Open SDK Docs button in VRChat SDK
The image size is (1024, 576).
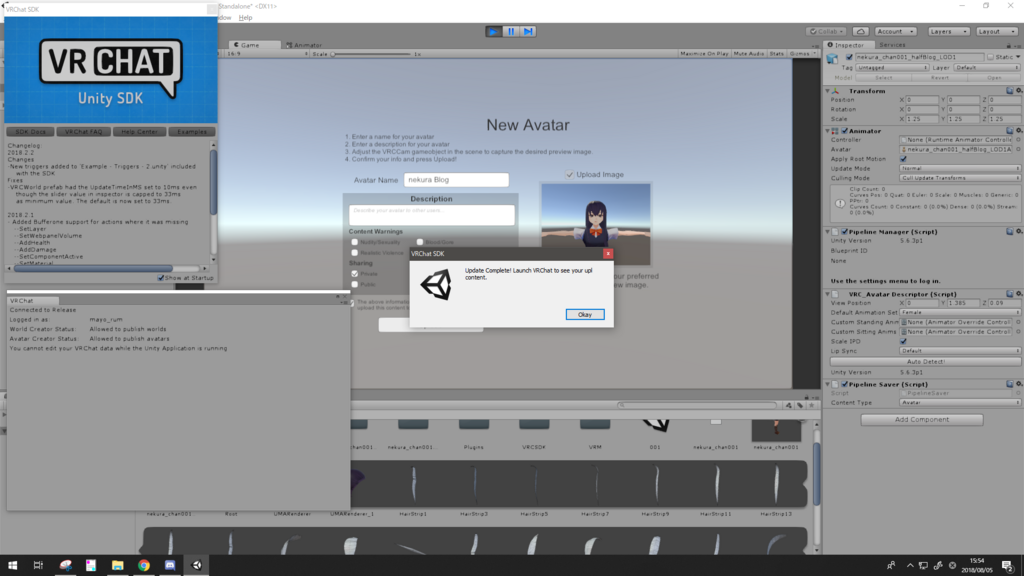tap(30, 132)
